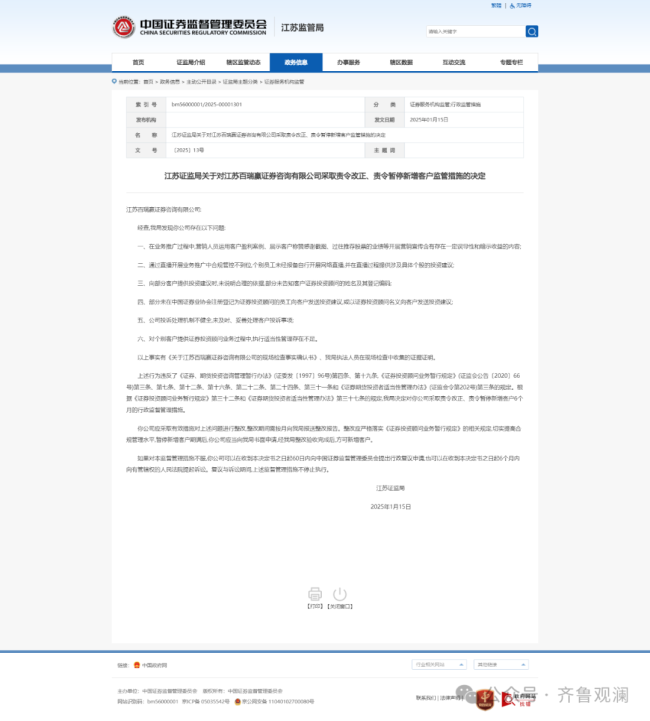Screen dimensions: 650x721
Task: Click 证监局主题分类 in the breadcrumb
Action: [x=240, y=82]
